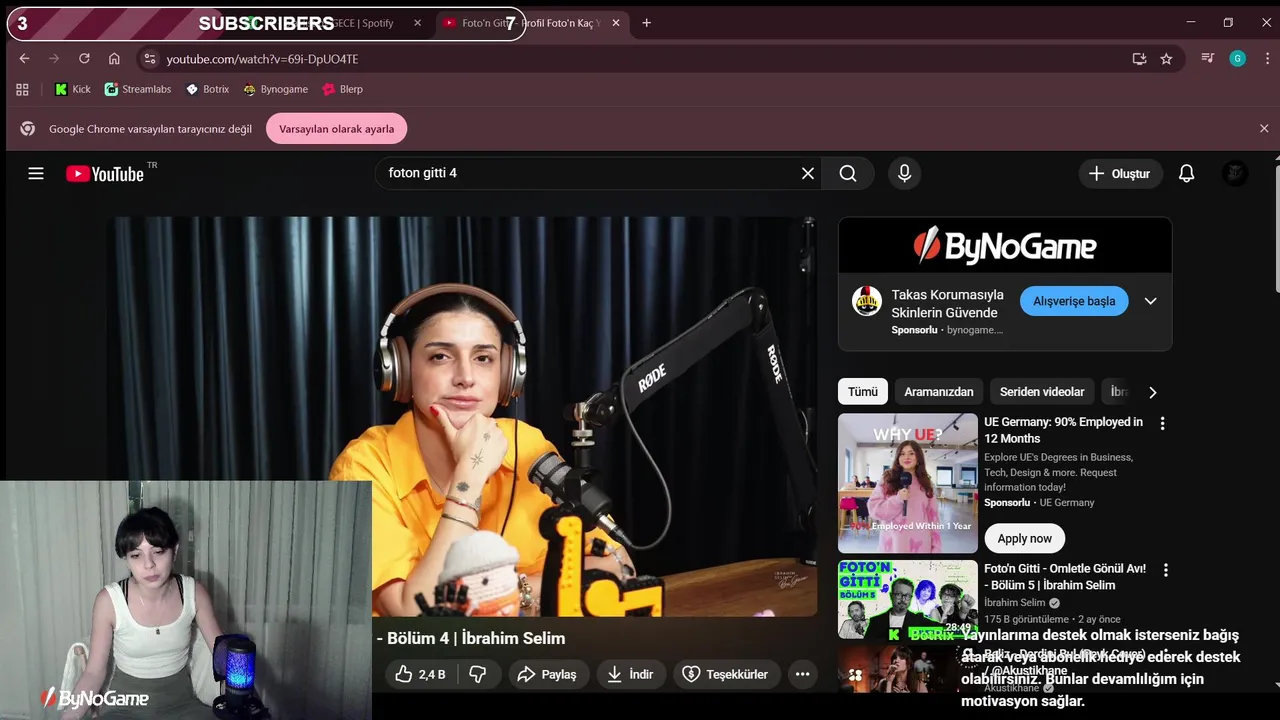The image size is (1280, 720).
Task: Open YouTube notifications bell
Action: coord(1186,173)
